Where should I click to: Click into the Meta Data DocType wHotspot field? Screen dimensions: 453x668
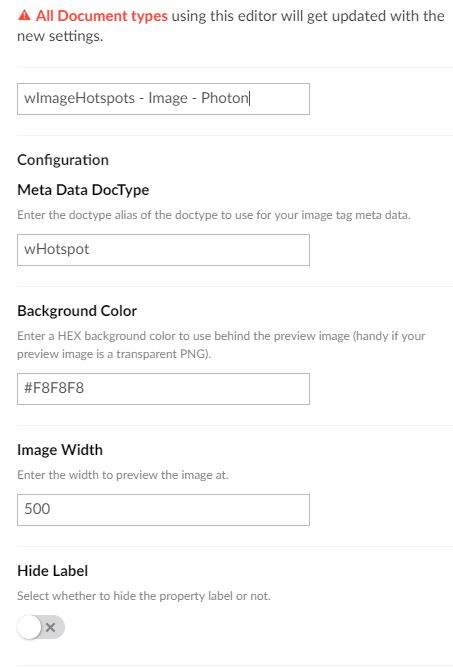pos(163,250)
